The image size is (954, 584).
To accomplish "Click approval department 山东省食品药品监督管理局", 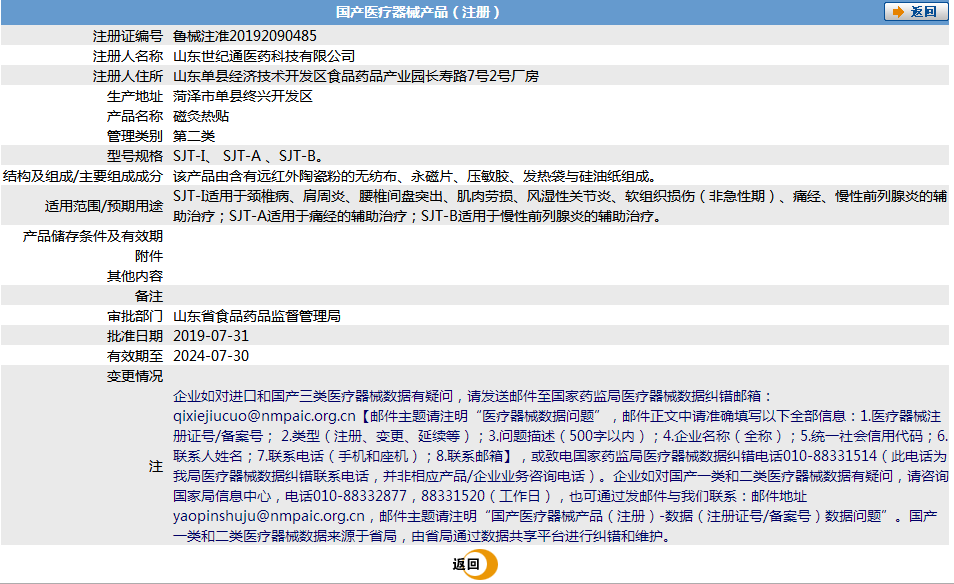I will pos(257,316).
